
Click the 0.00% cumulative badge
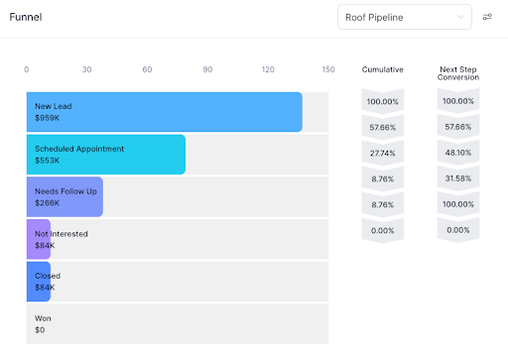tap(383, 230)
